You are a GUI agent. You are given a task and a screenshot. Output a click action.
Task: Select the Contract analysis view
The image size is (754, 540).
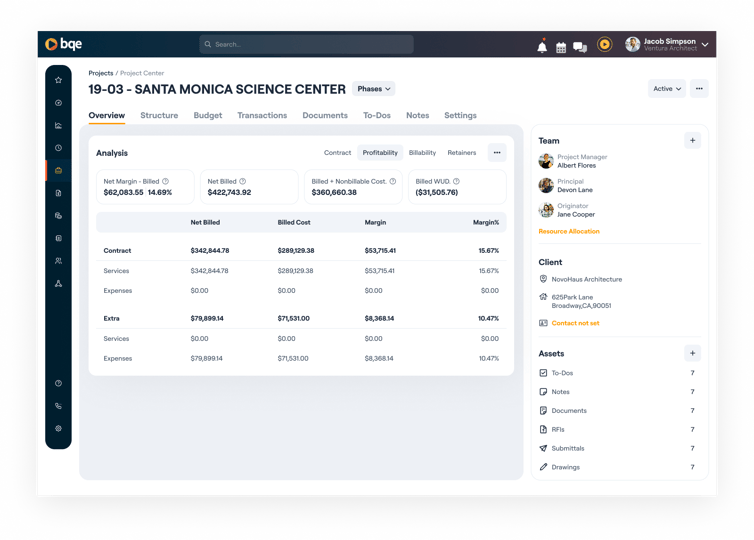(x=338, y=152)
